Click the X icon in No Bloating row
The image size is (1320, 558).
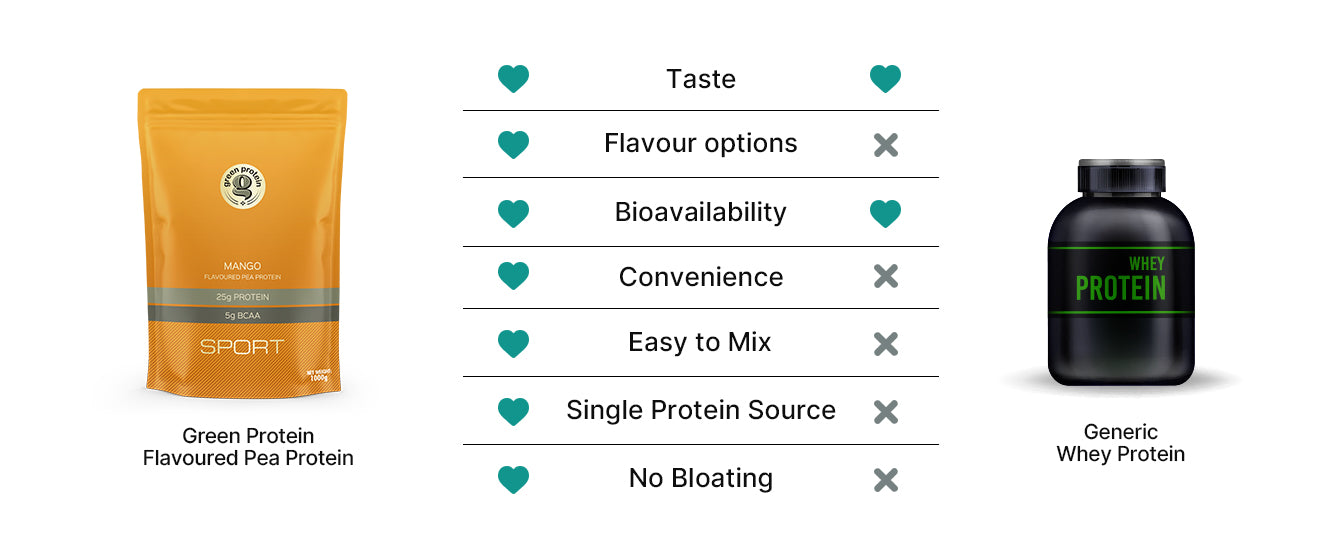tap(885, 479)
